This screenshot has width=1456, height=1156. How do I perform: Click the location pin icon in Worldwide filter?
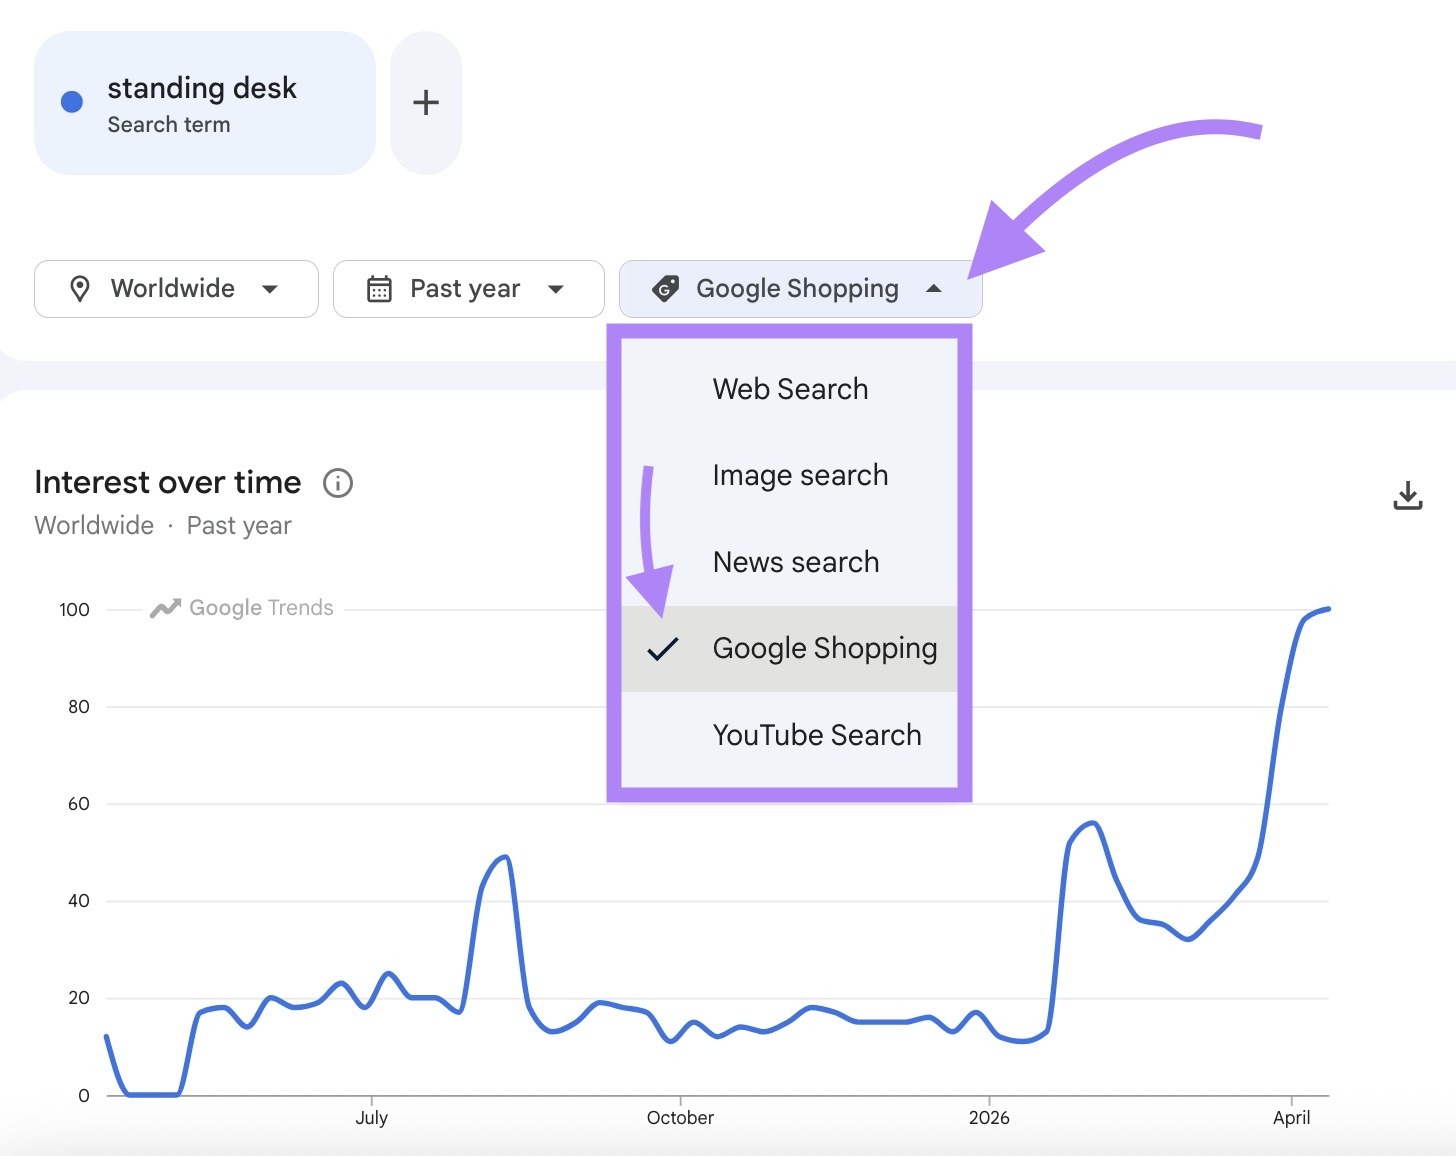click(x=81, y=288)
